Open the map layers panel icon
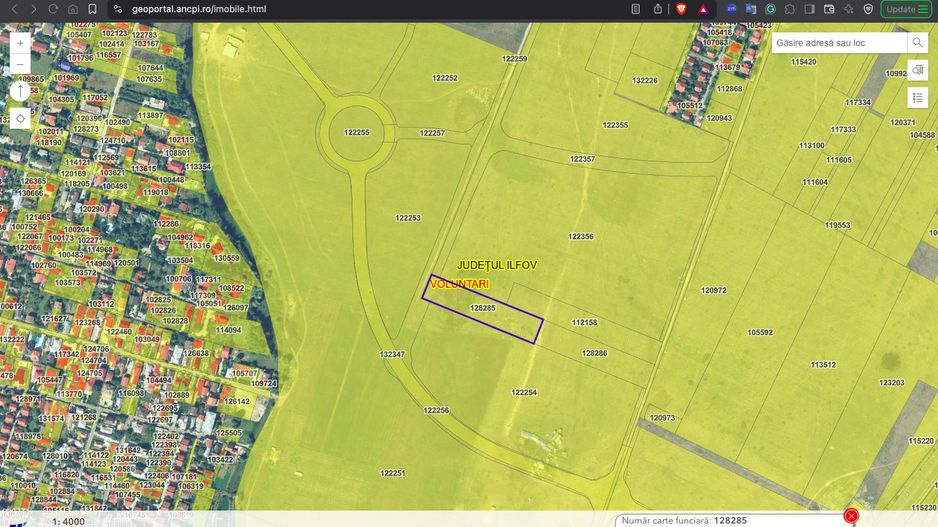The width and height of the screenshot is (938, 527). pos(917,70)
